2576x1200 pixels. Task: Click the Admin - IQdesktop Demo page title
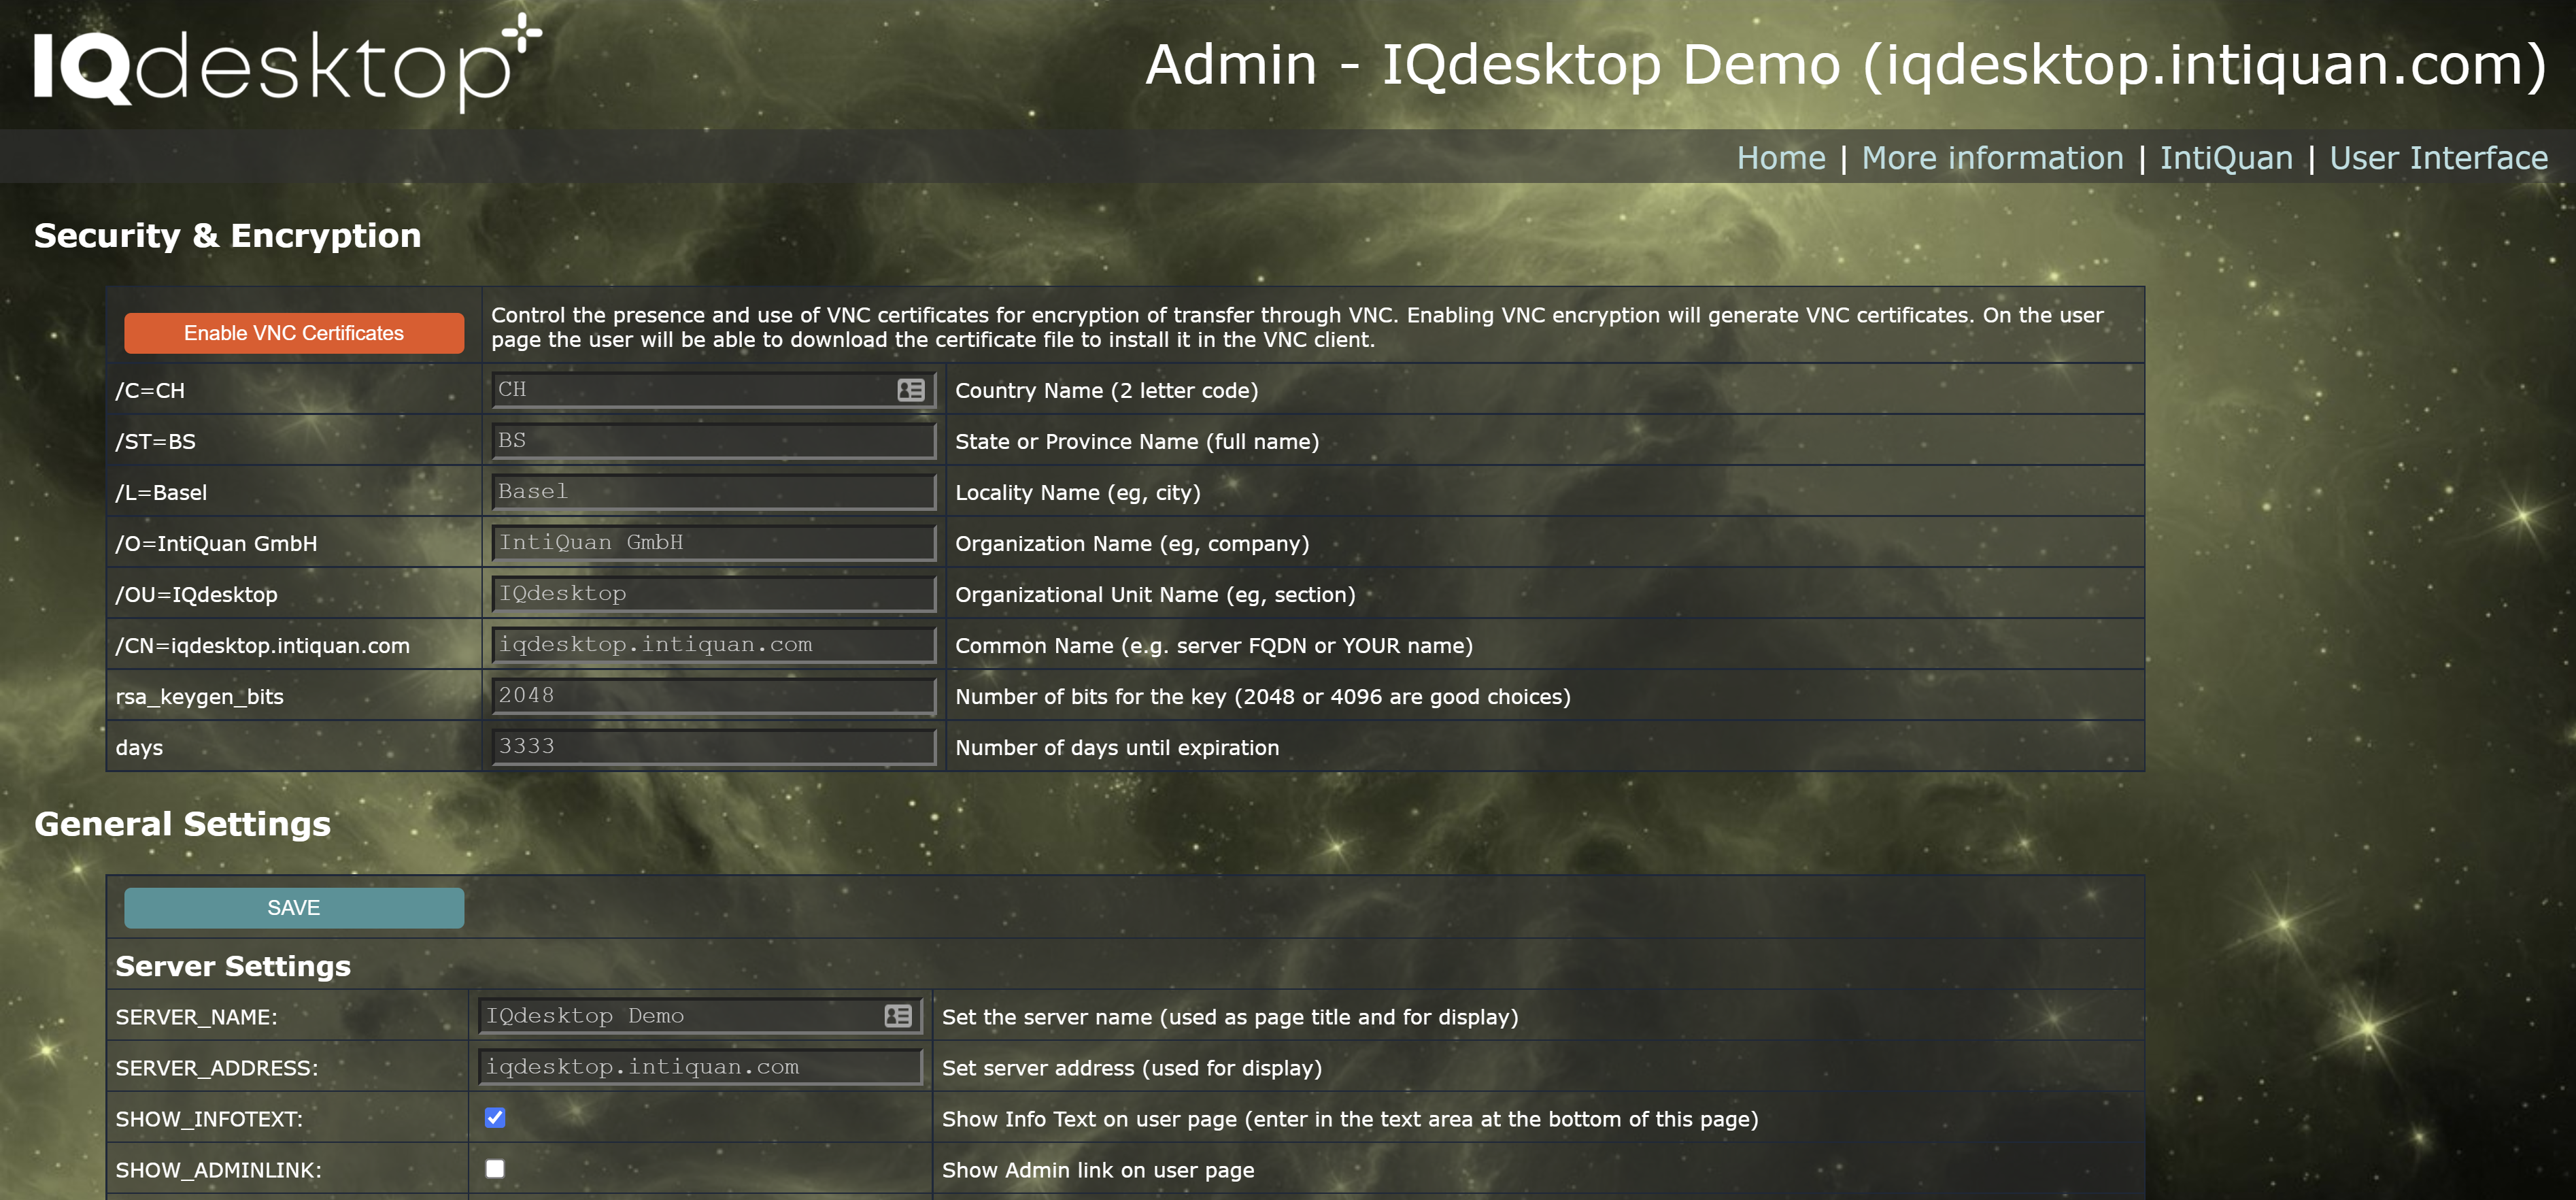pyautogui.click(x=1845, y=65)
